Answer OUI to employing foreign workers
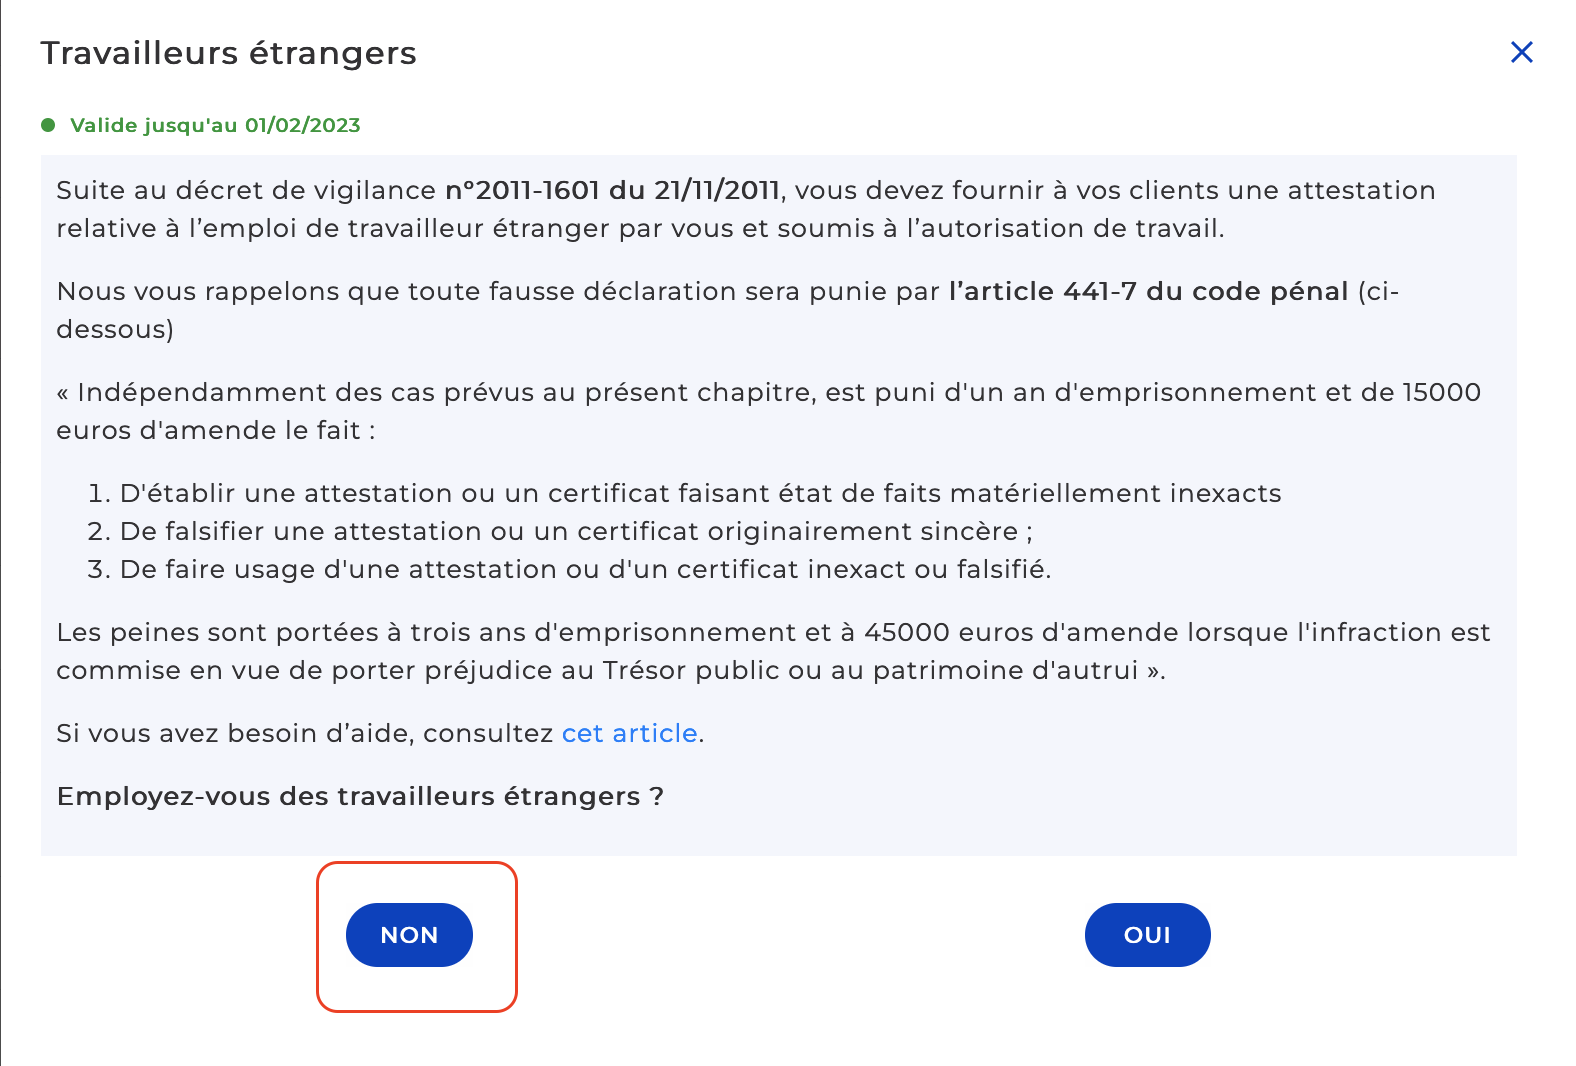The image size is (1576, 1066). point(1147,935)
